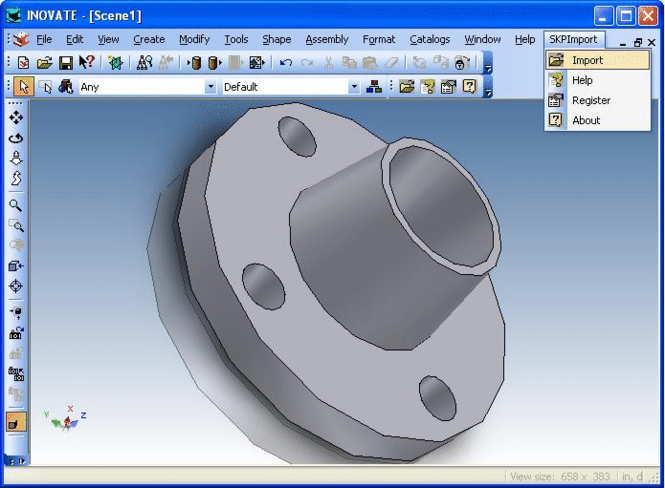Toggle the box selection tool icon
Viewport: 665px width, 488px height.
45,87
